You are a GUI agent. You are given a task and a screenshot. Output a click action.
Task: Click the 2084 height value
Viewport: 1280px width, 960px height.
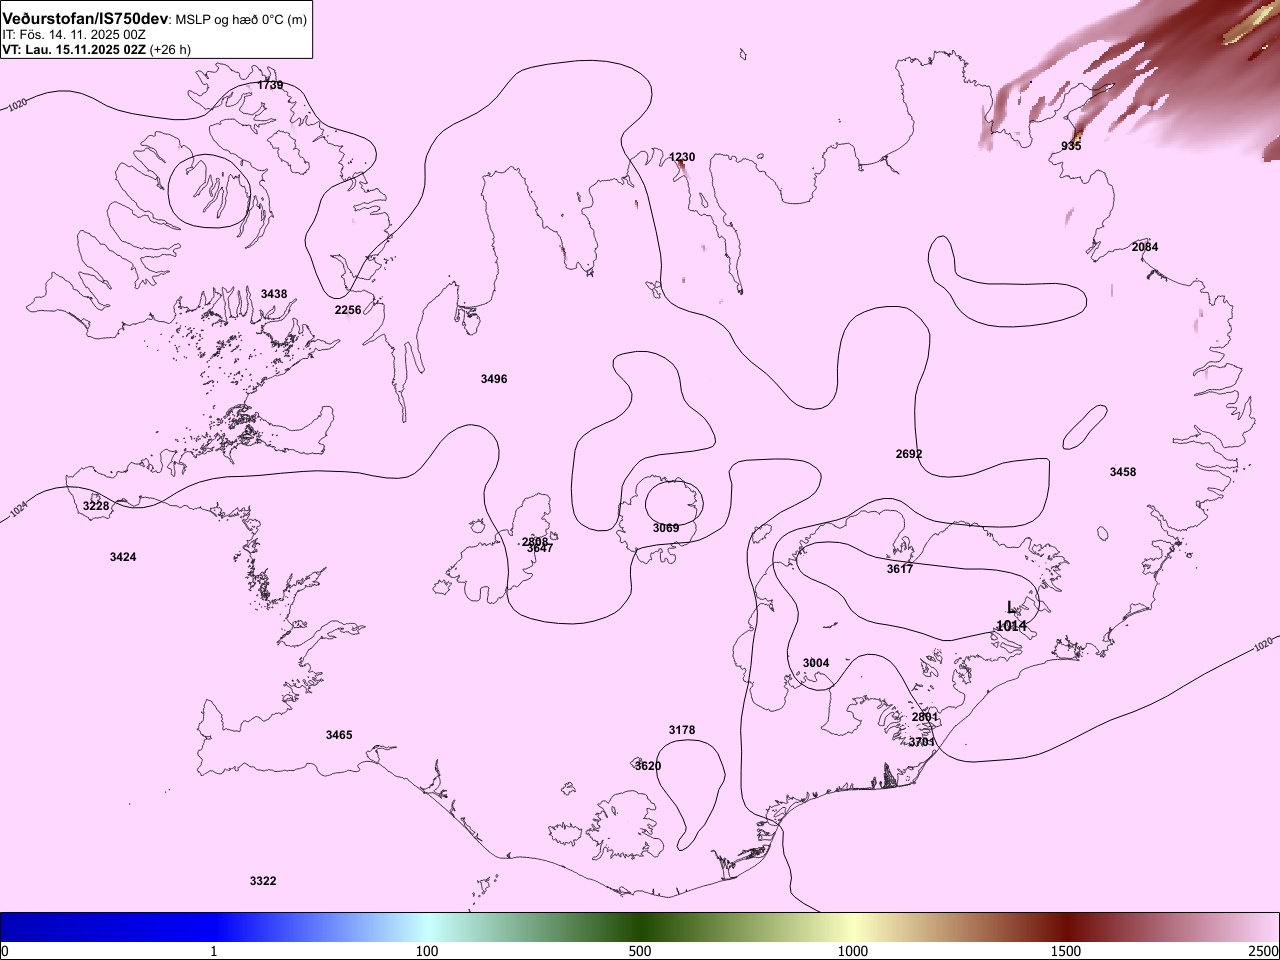(x=1145, y=248)
